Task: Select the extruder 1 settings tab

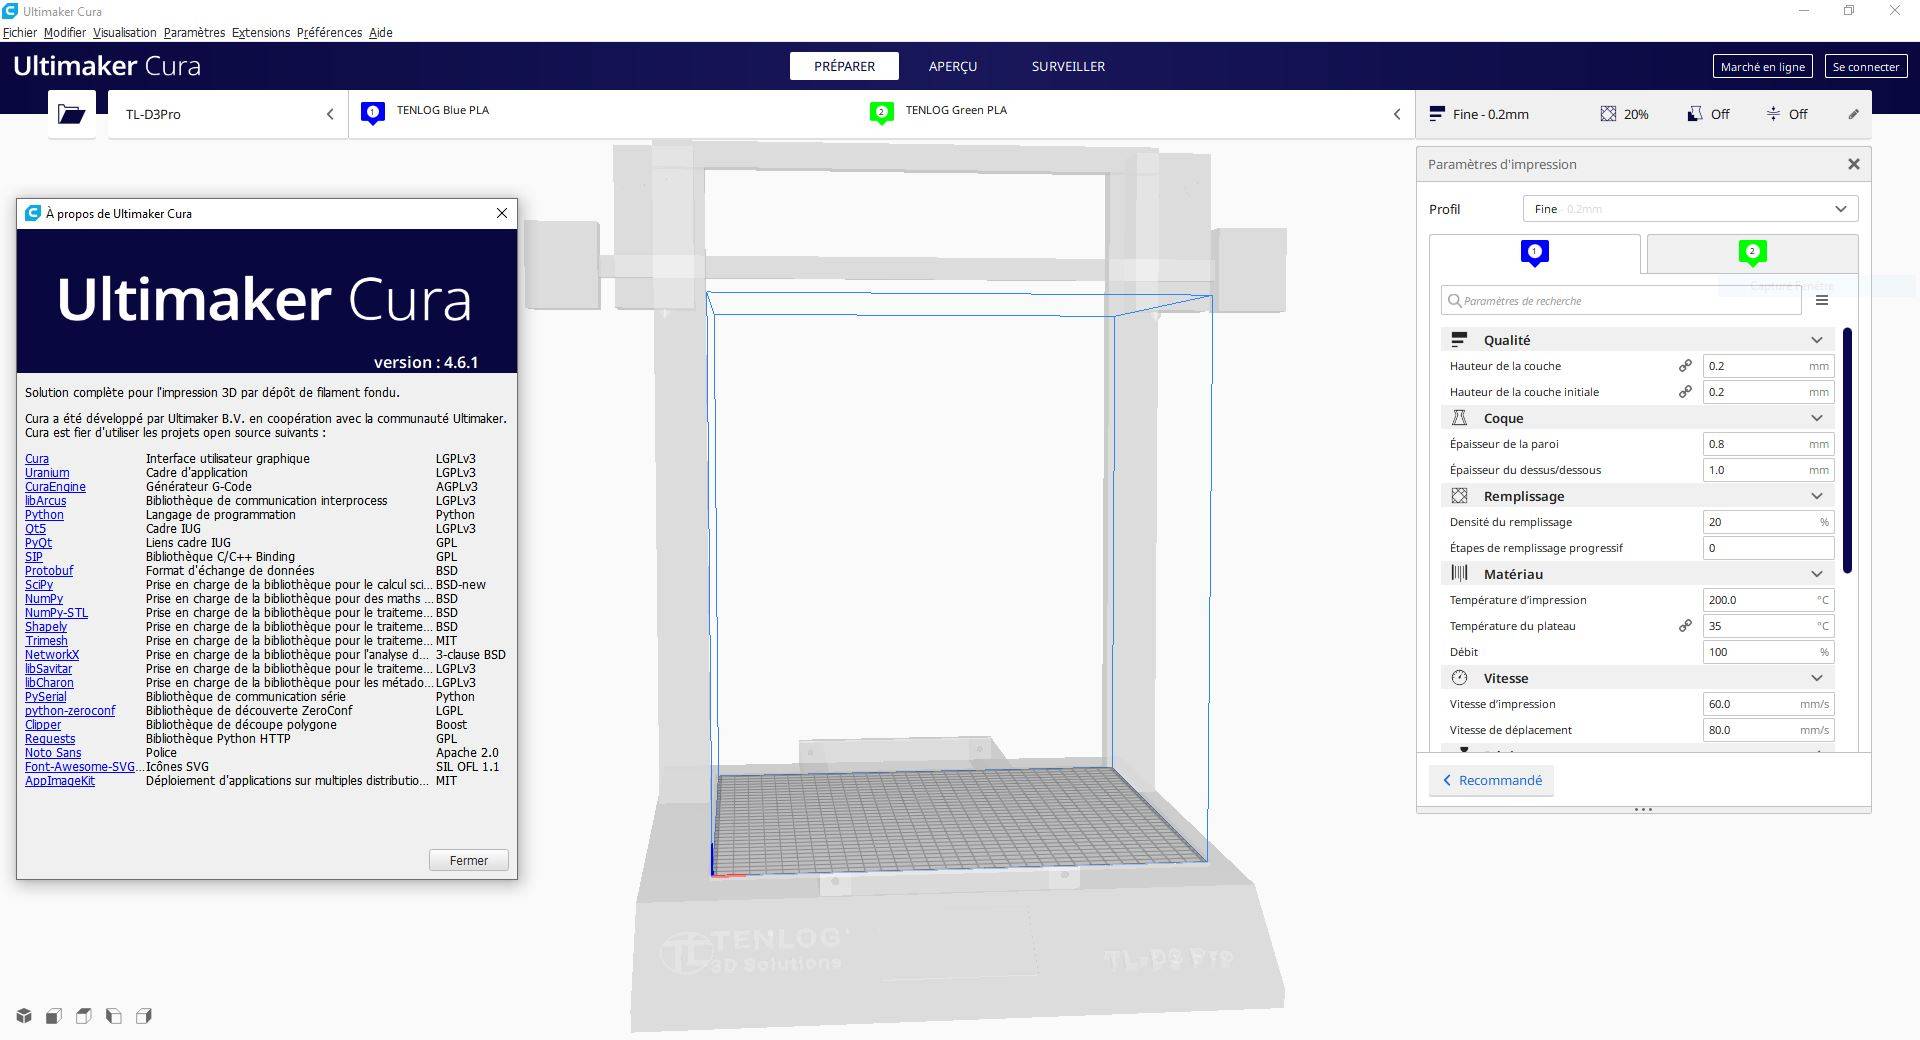Action: [x=1535, y=253]
